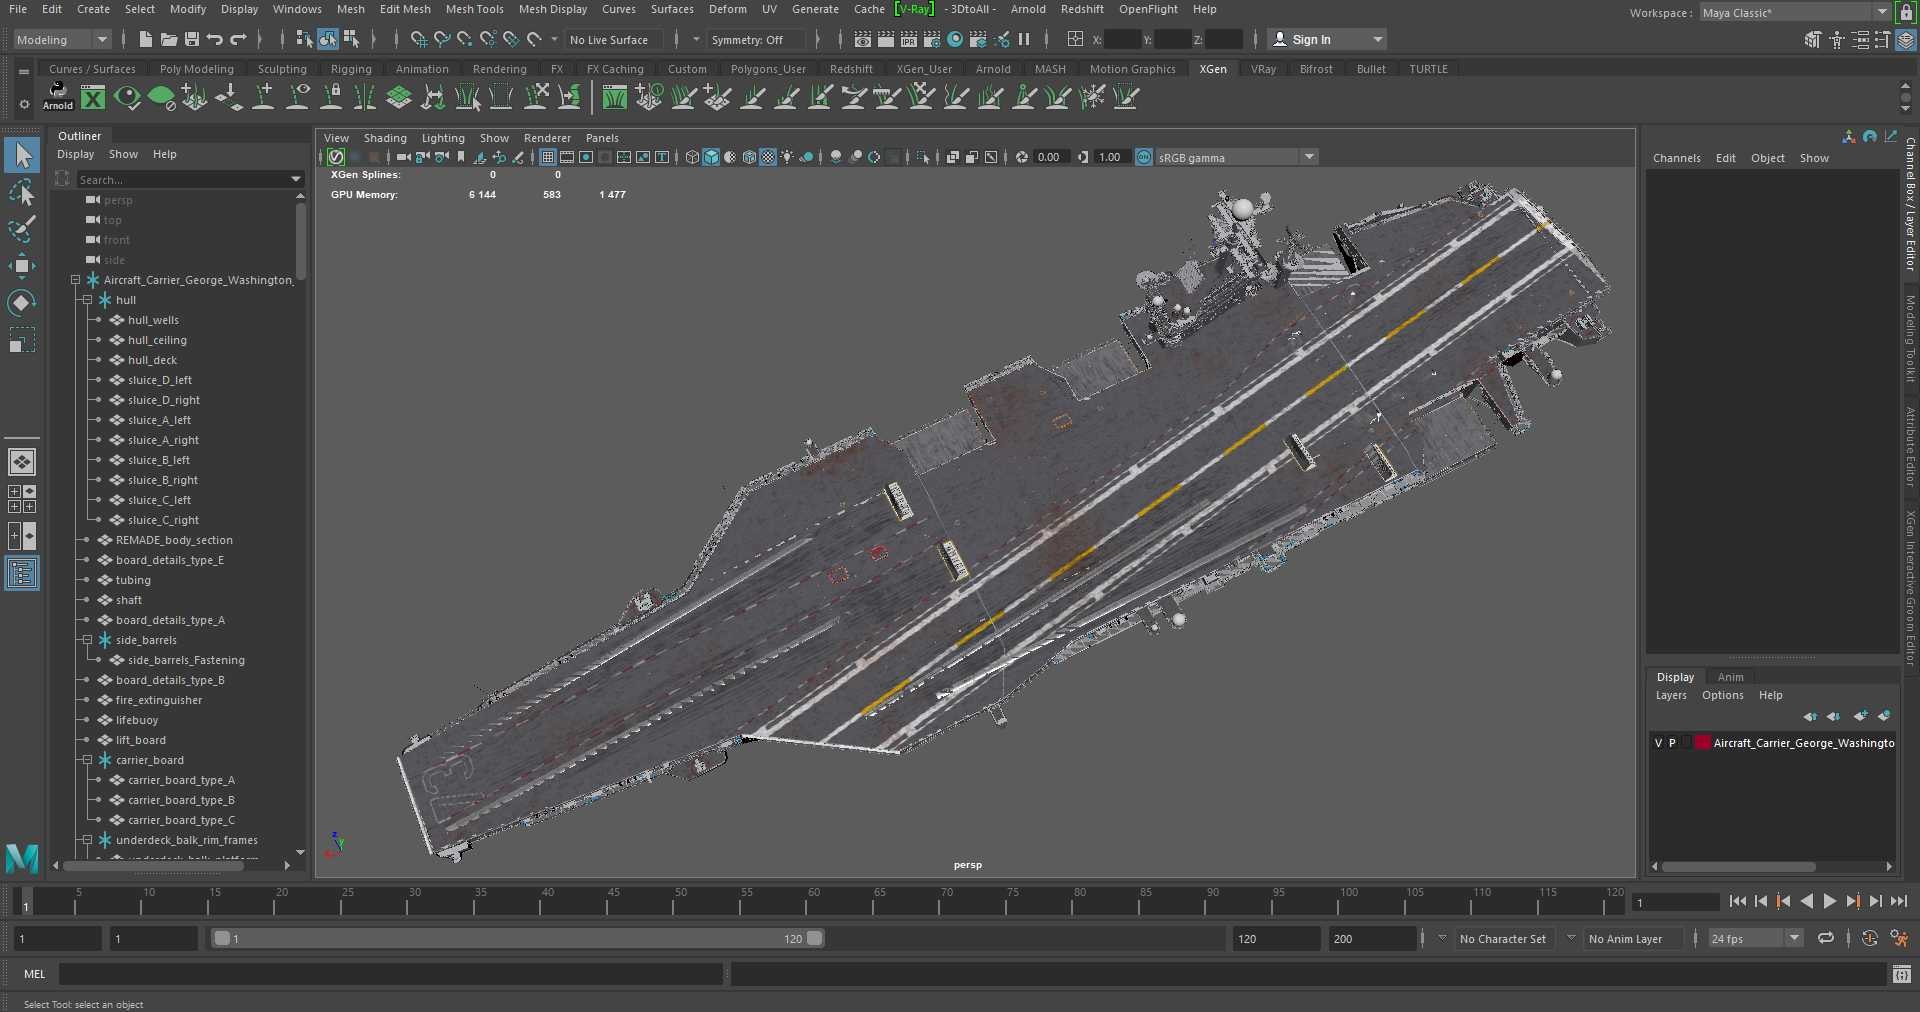This screenshot has height=1012, width=1920.
Task: Click the Sign In button
Action: pyautogui.click(x=1328, y=39)
